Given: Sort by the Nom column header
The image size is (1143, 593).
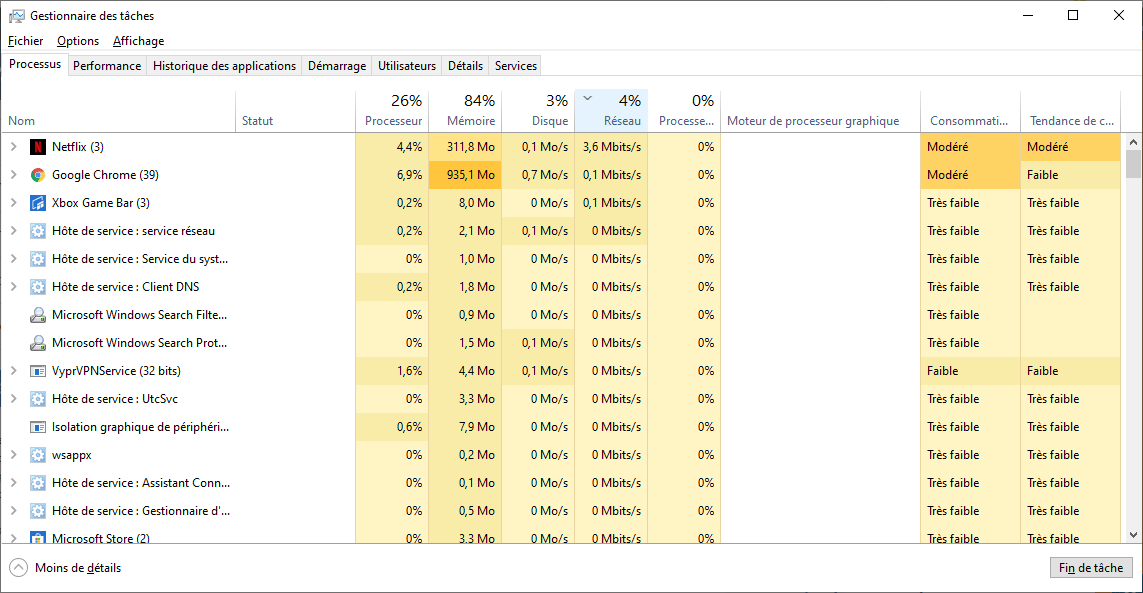Looking at the screenshot, I should pyautogui.click(x=119, y=112).
